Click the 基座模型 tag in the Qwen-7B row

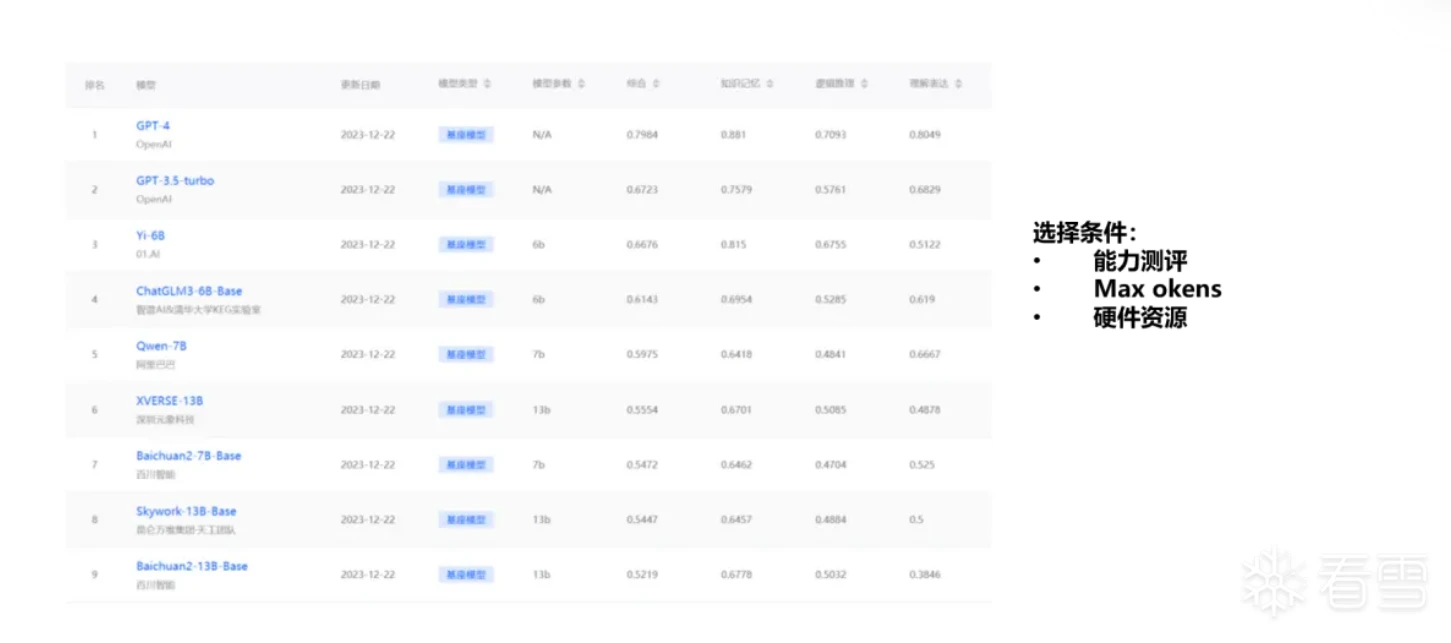[x=466, y=354]
